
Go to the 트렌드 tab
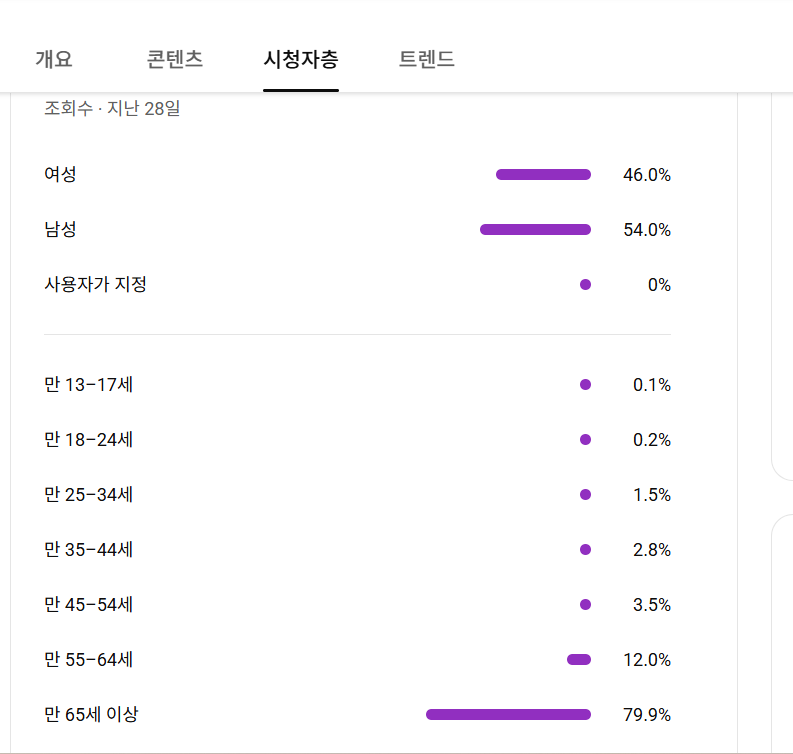pos(427,59)
